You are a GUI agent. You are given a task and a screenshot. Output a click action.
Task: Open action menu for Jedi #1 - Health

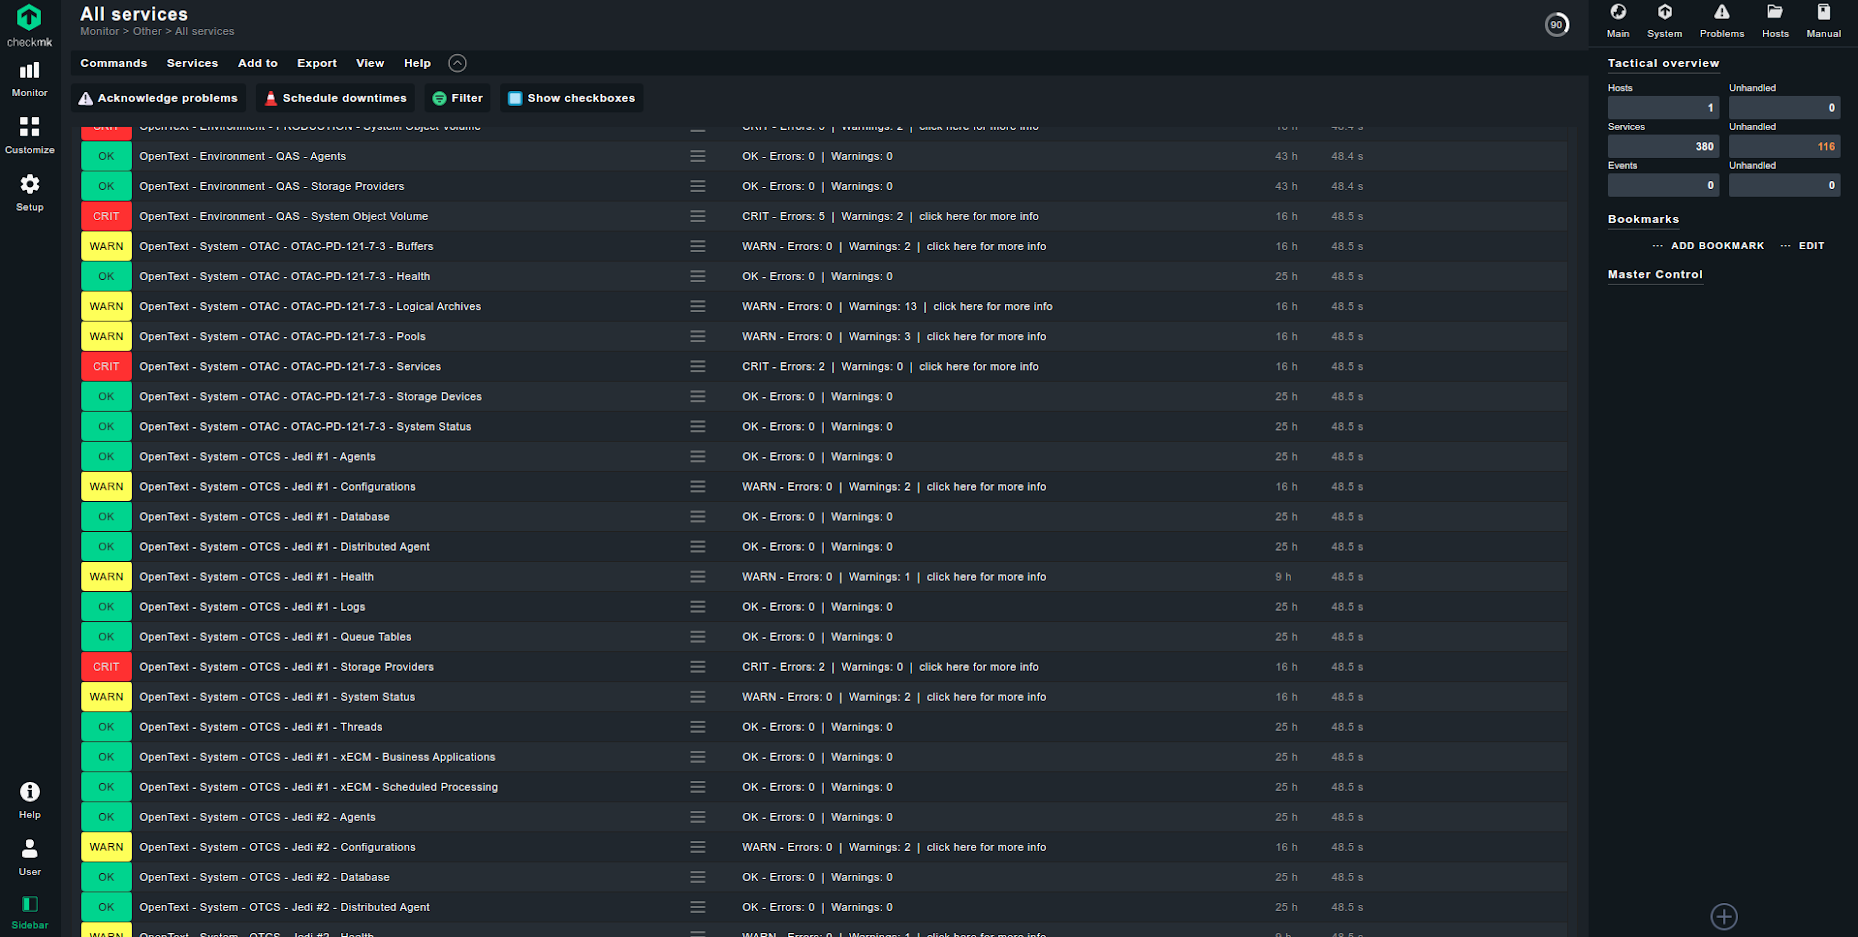point(698,576)
